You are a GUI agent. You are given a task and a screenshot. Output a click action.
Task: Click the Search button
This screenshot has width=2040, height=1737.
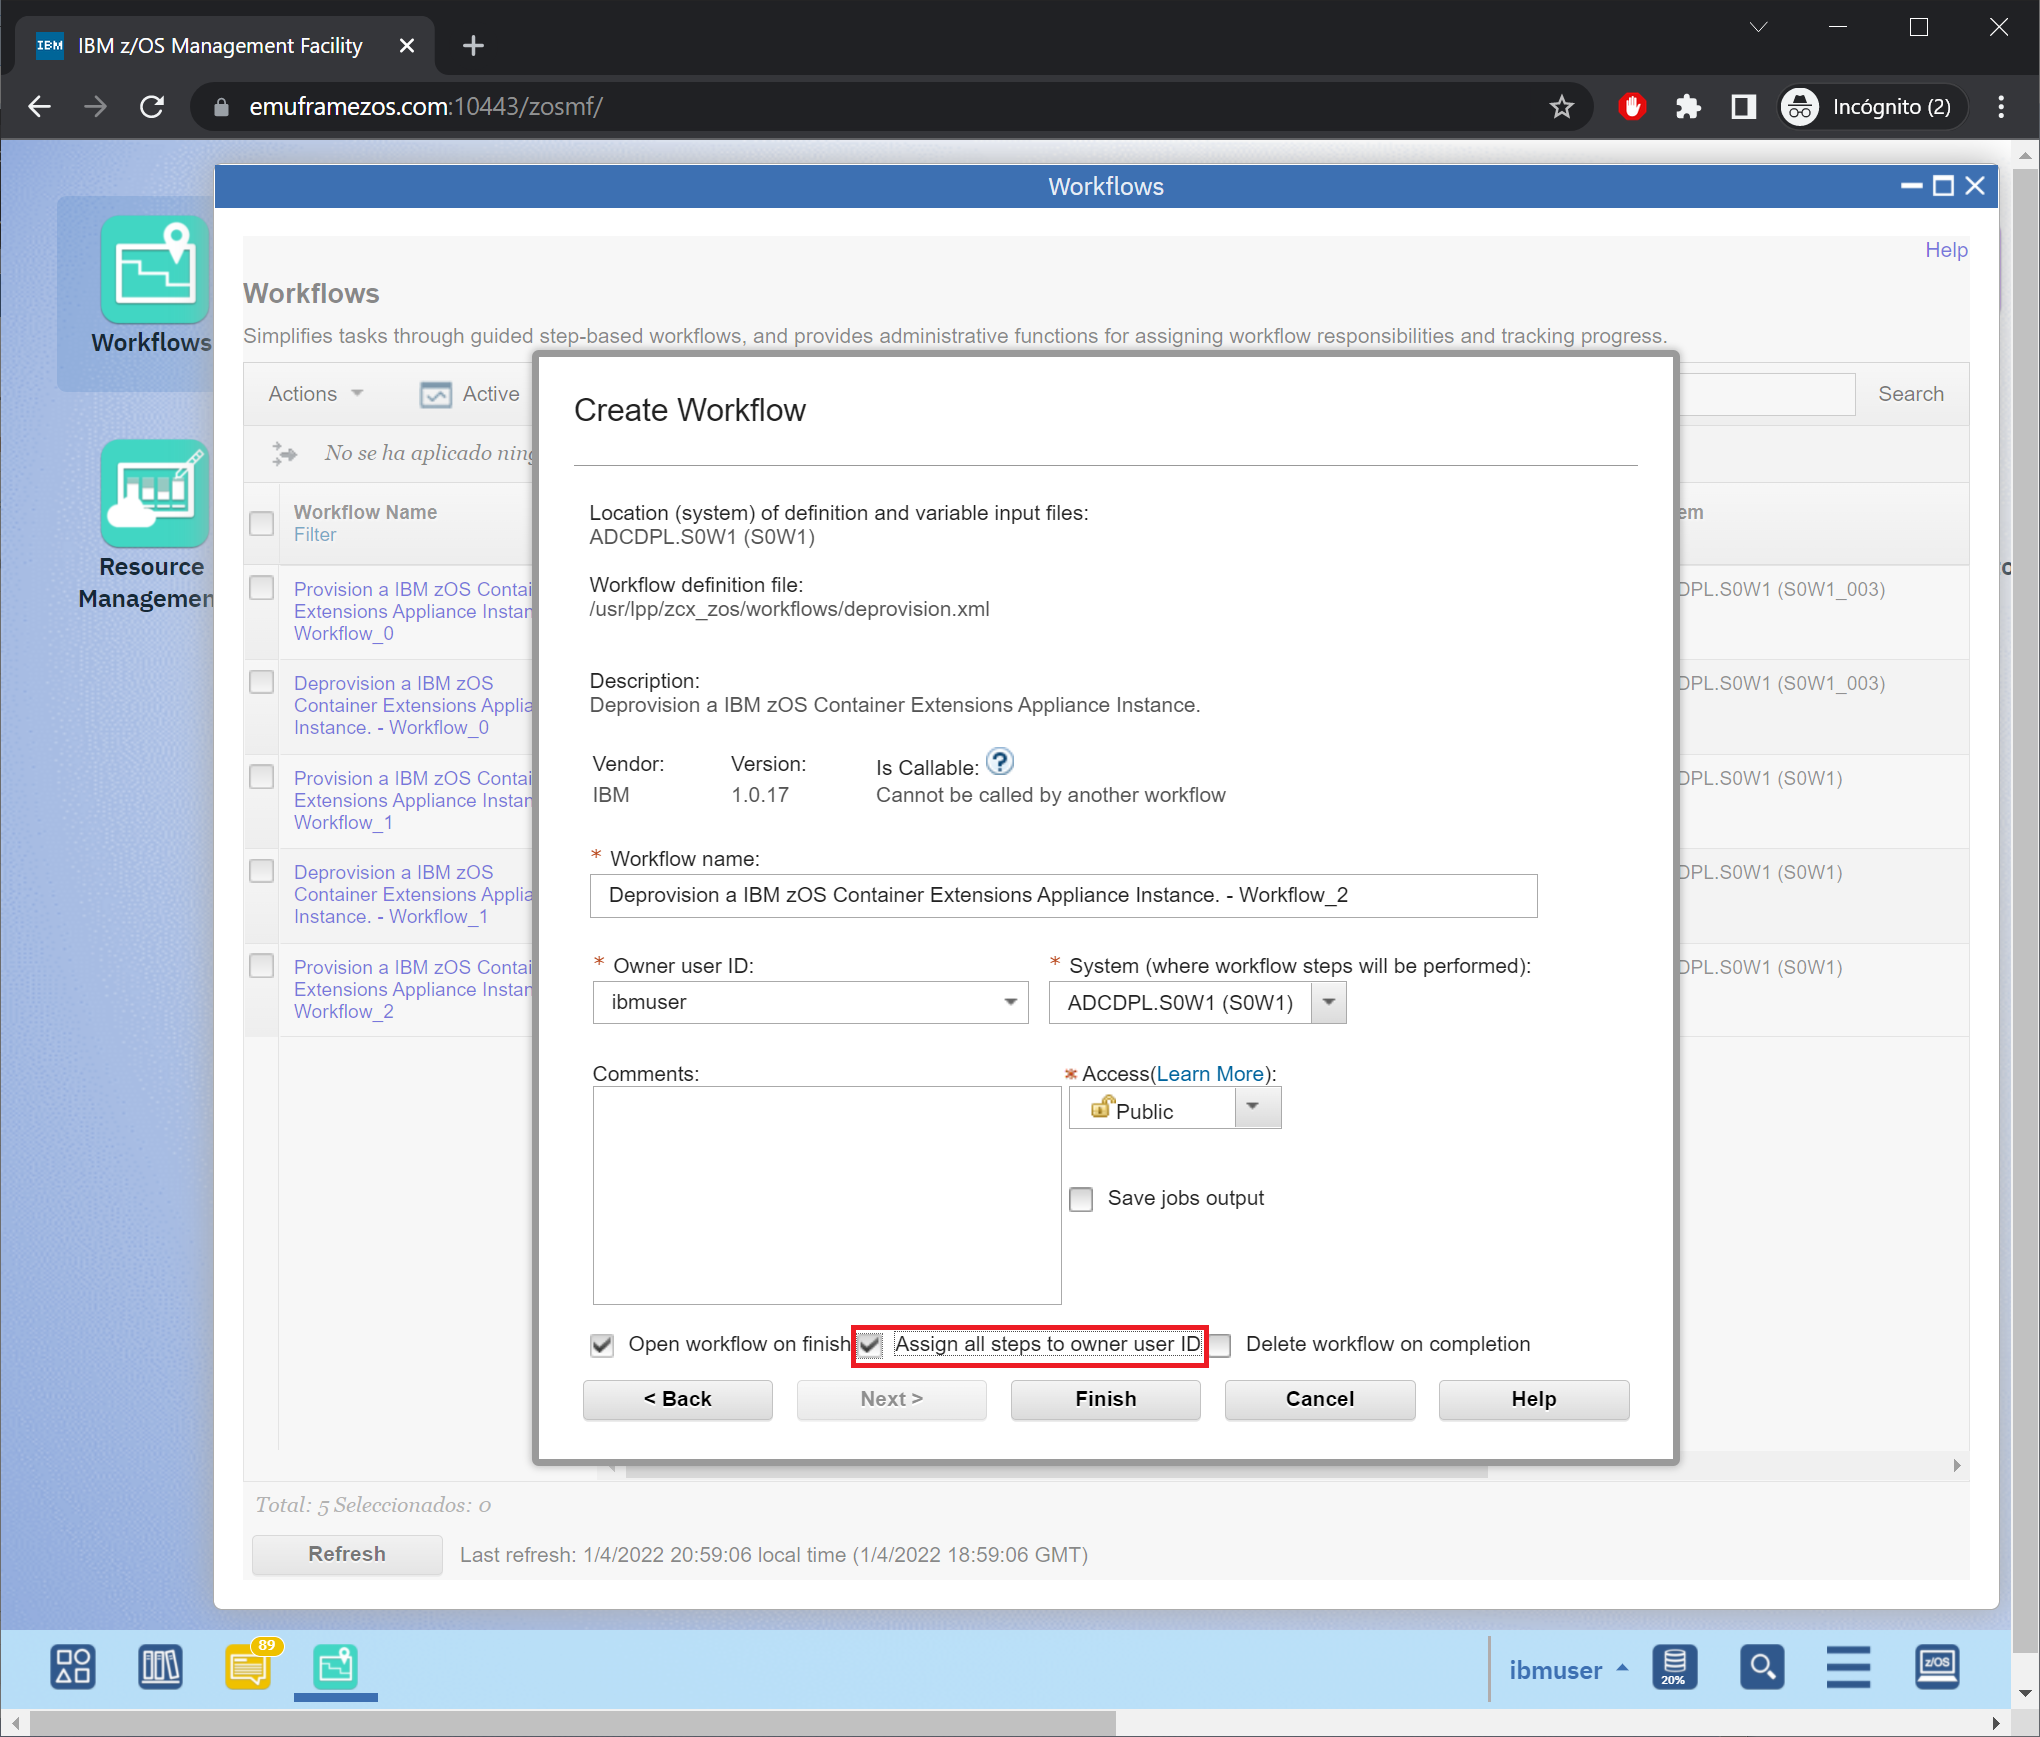point(1910,394)
